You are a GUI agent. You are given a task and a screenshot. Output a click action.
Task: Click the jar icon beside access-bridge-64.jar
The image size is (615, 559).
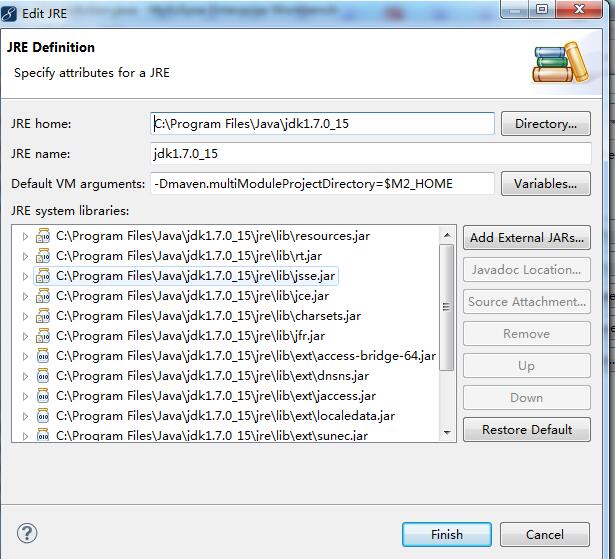(x=43, y=356)
